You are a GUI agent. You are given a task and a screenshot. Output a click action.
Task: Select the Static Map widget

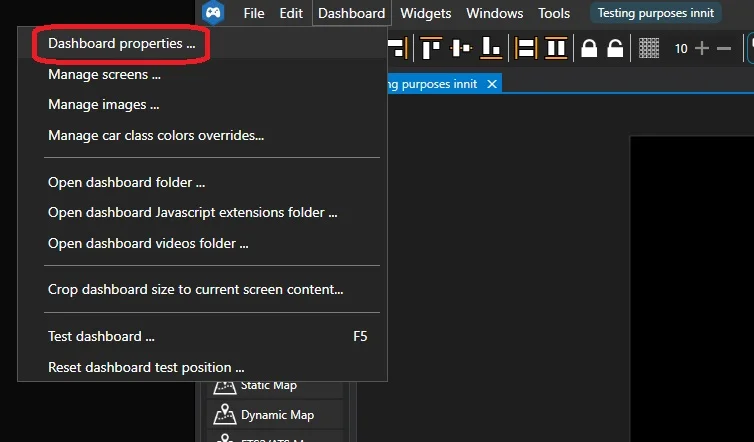click(x=275, y=388)
